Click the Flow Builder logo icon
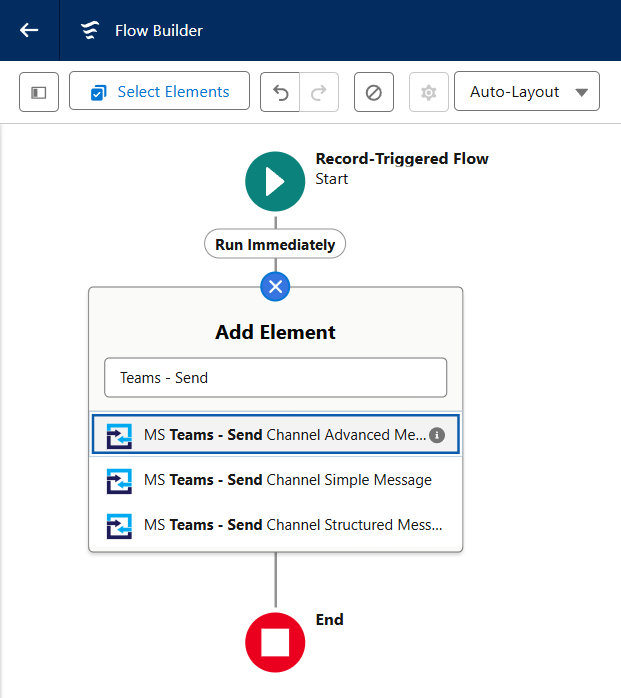Viewport: 621px width, 698px height. click(x=89, y=30)
